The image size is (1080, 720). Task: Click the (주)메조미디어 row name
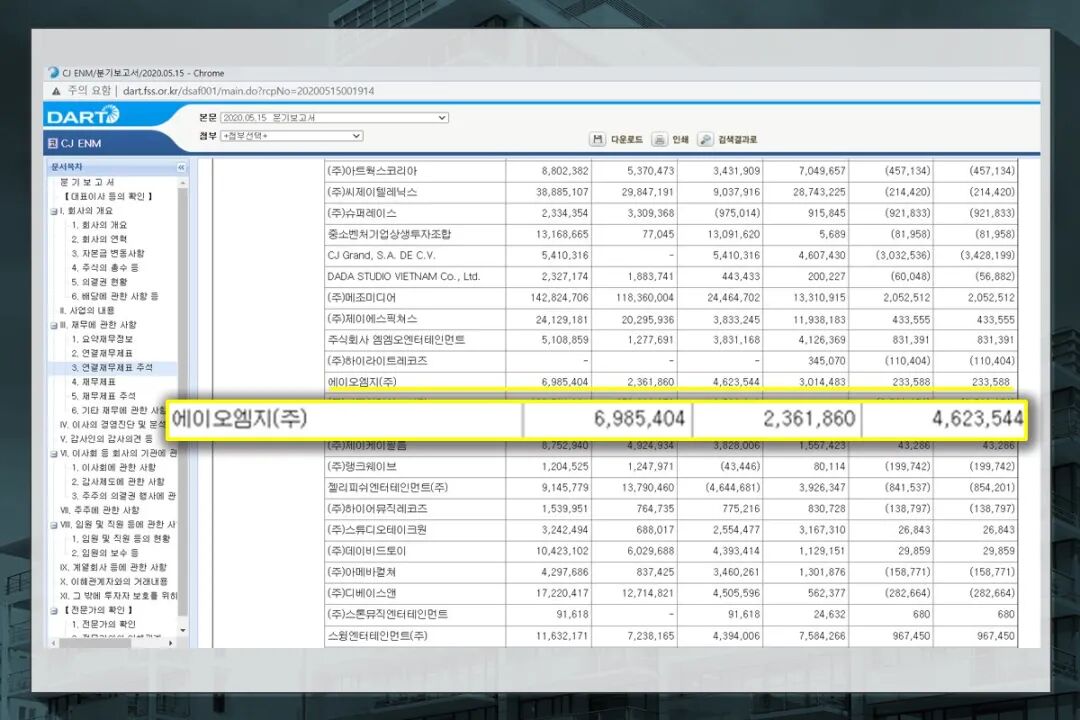point(362,298)
